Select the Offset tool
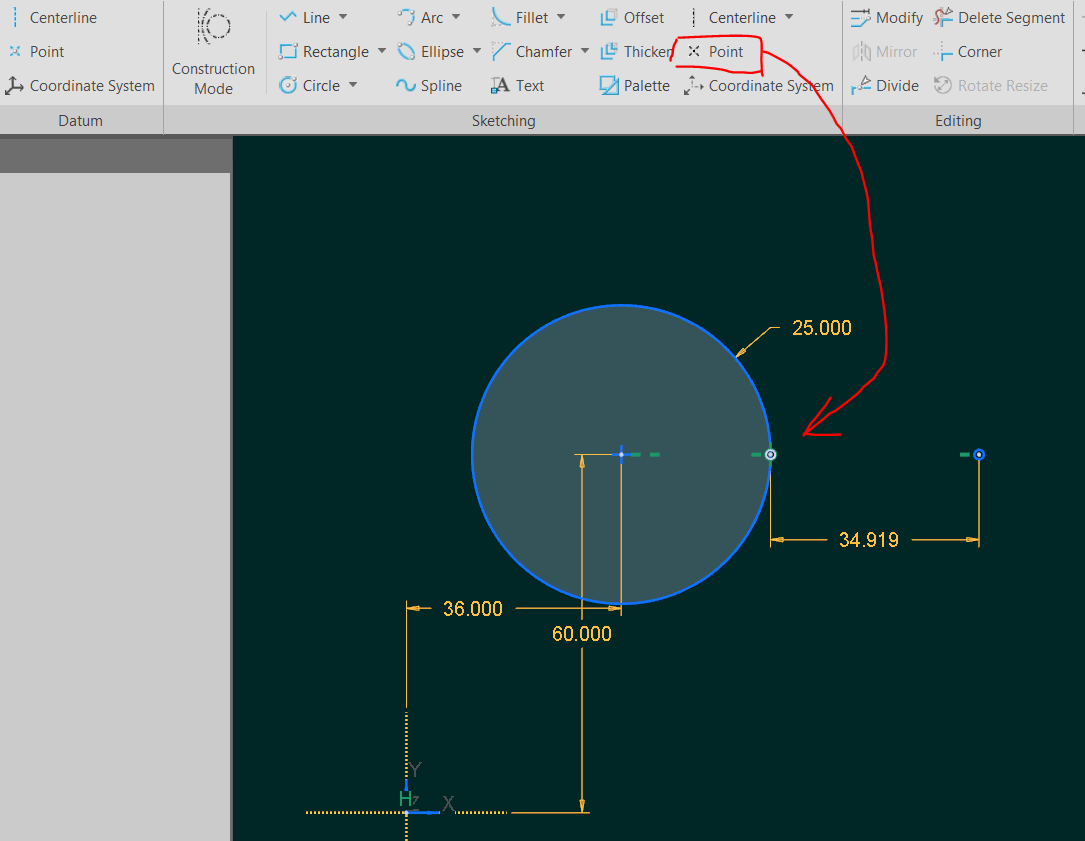Image resolution: width=1085 pixels, height=841 pixels. 631,16
